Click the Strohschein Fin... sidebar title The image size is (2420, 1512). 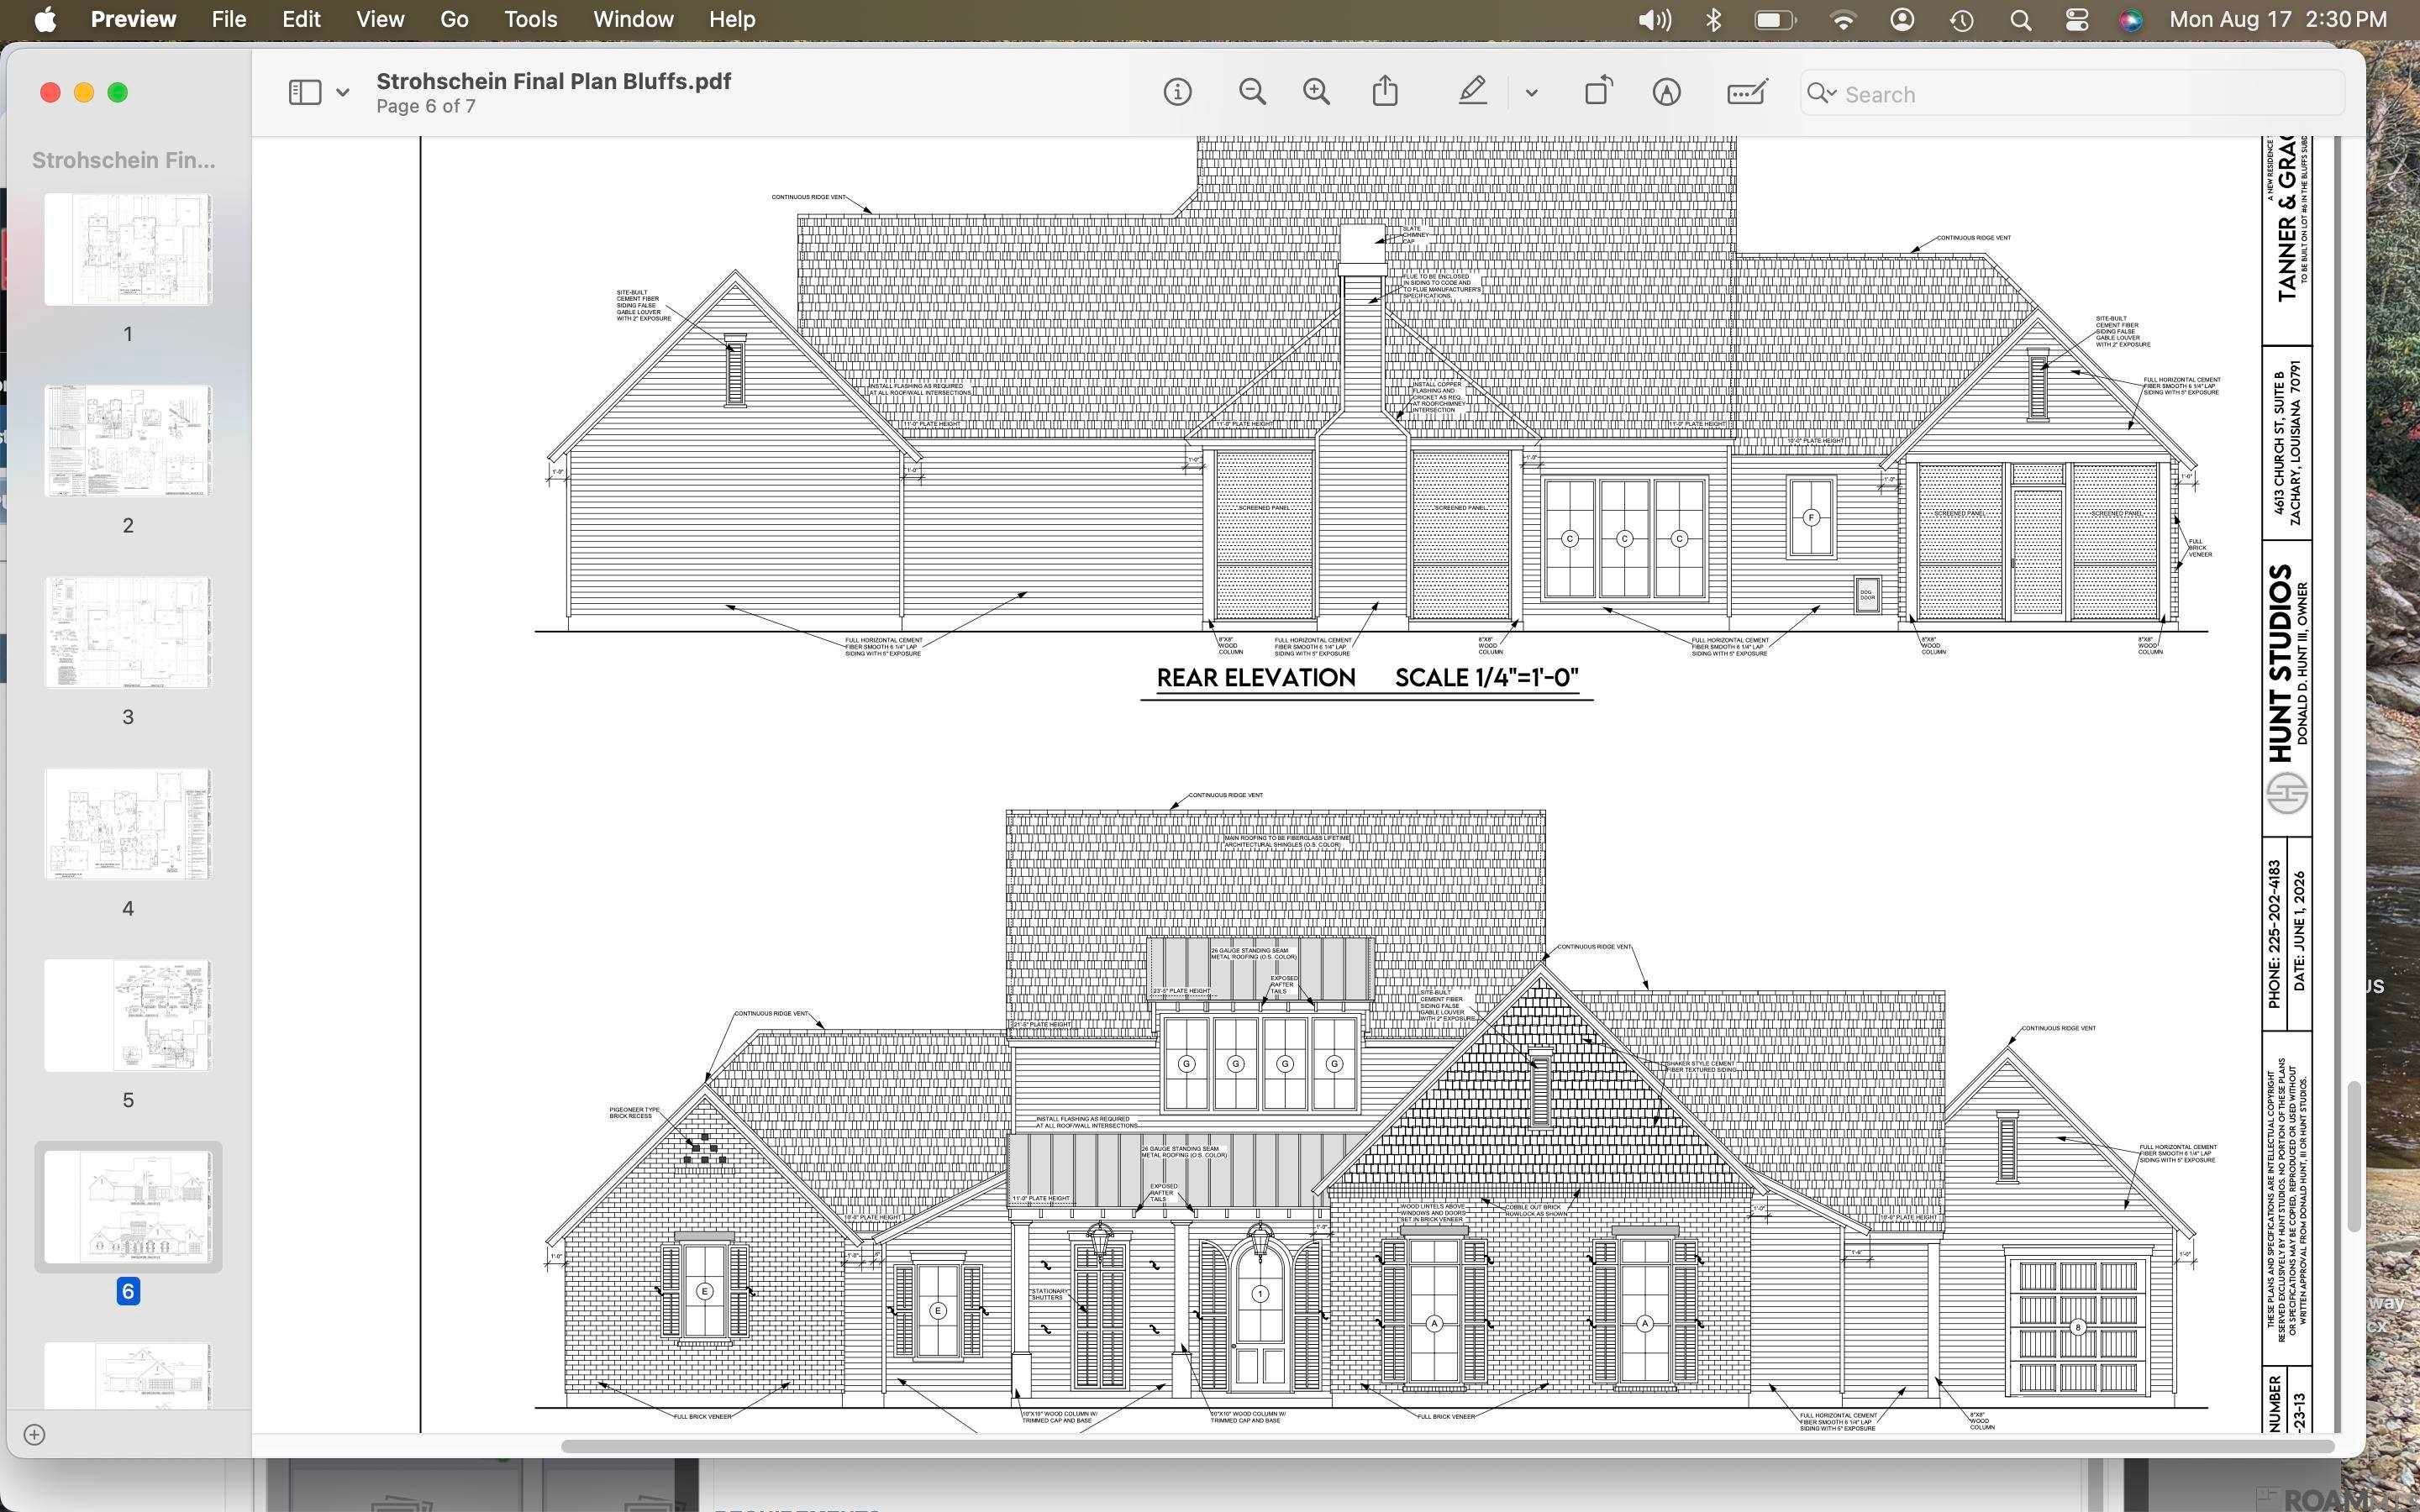123,160
